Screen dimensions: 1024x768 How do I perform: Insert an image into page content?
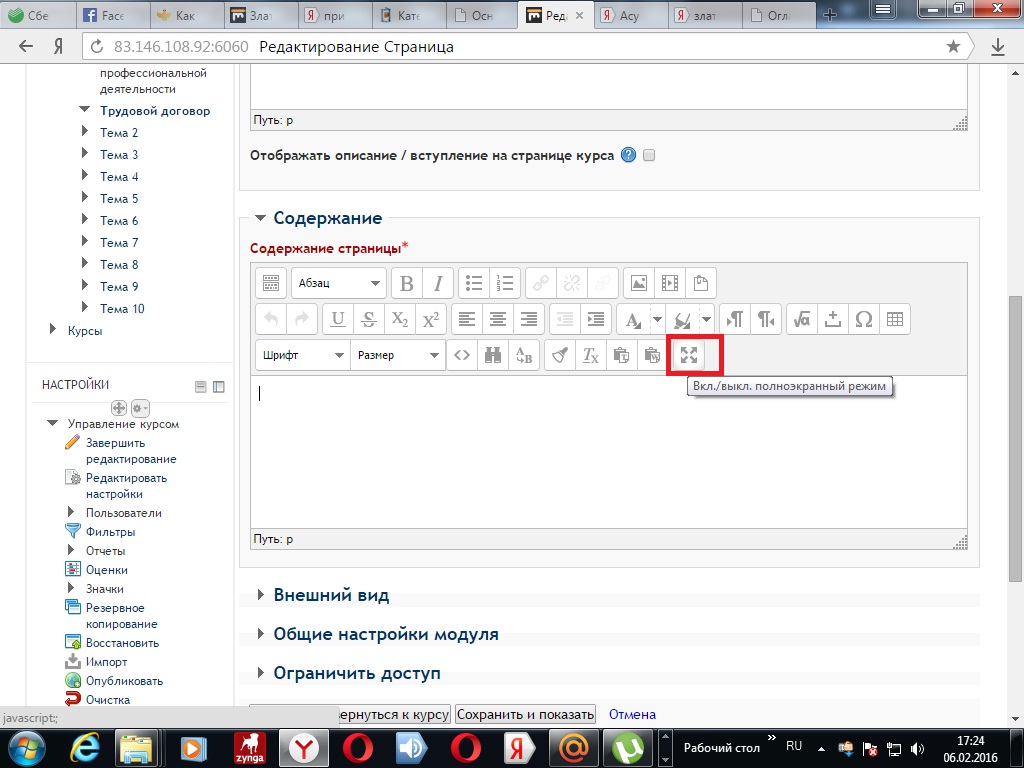[x=639, y=283]
